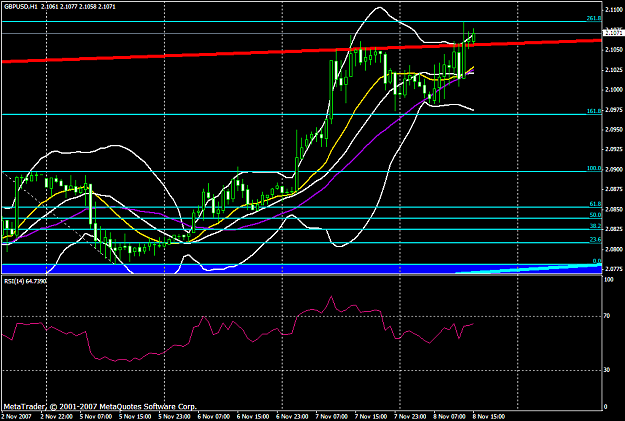Click the RSI scale value 30

(x=607, y=370)
